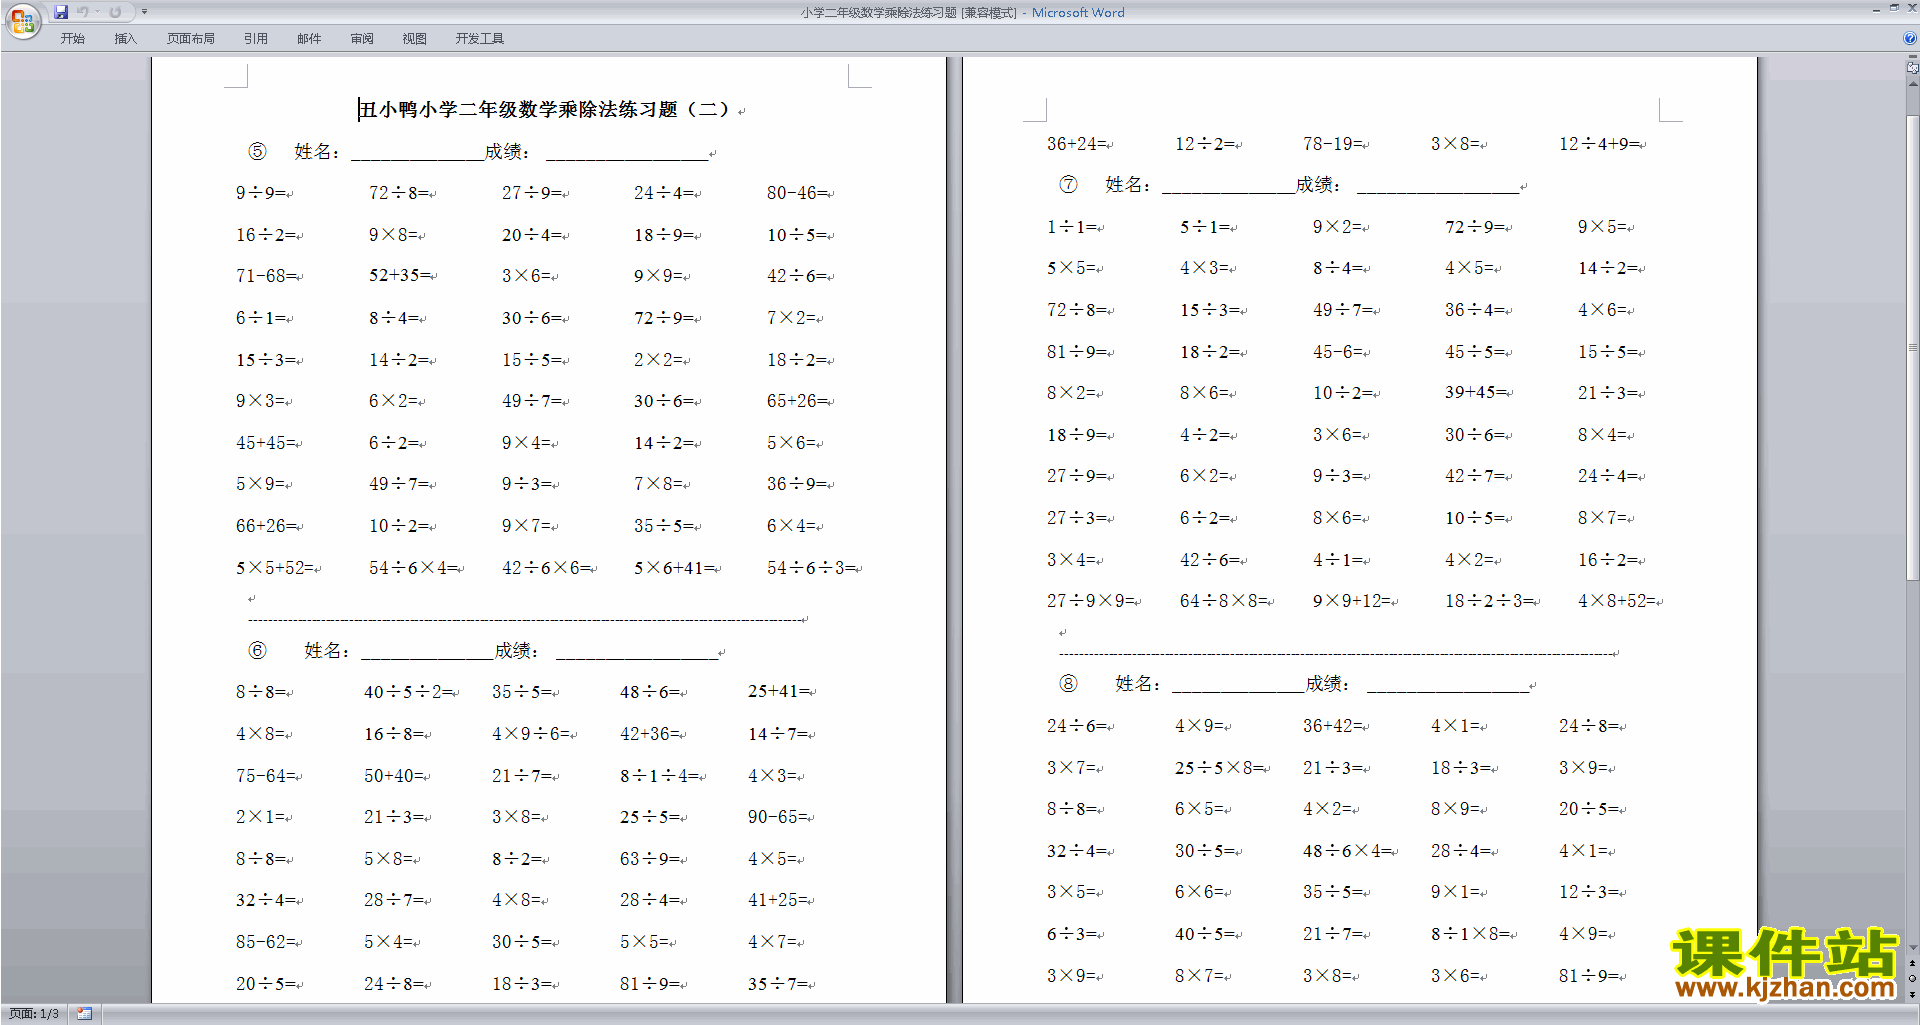1920x1025 pixels.
Task: Click the problem 9÷9= in section ⑤
Action: pyautogui.click(x=261, y=193)
